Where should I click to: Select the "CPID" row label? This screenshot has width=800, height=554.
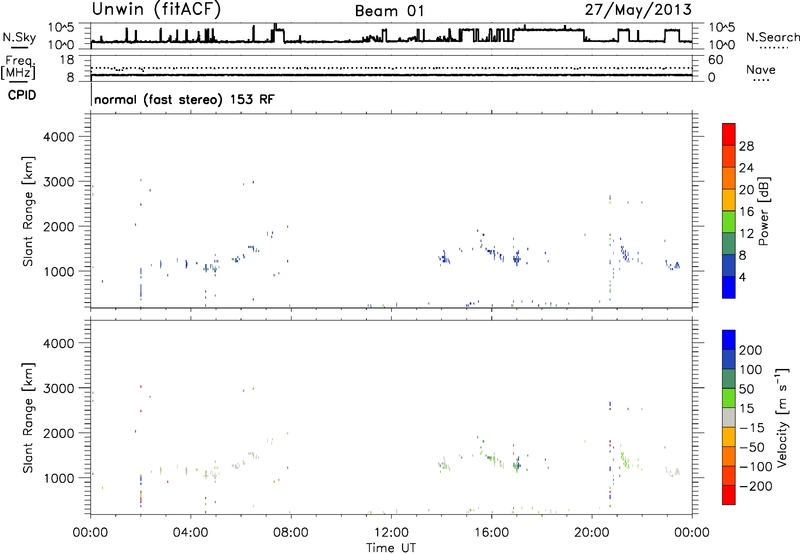[x=22, y=95]
